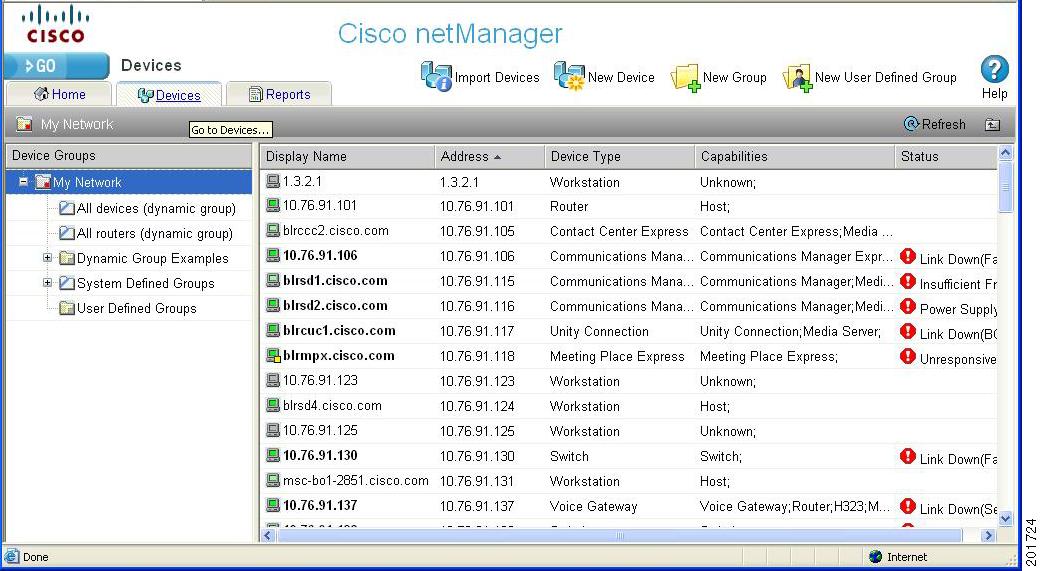This screenshot has width=1040, height=571.
Task: Click the Device Type column header
Action: (x=619, y=157)
